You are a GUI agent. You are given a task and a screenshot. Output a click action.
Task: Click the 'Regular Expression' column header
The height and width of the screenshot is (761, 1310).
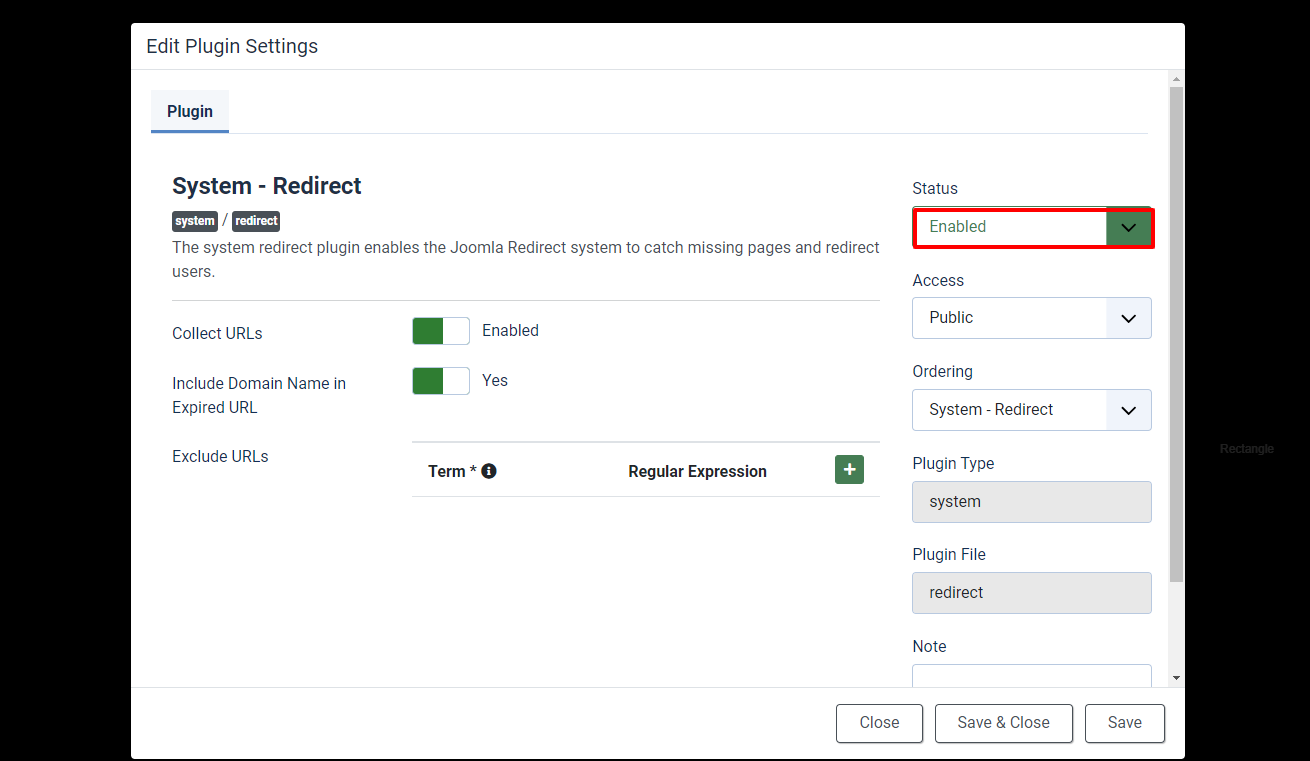[x=697, y=471]
